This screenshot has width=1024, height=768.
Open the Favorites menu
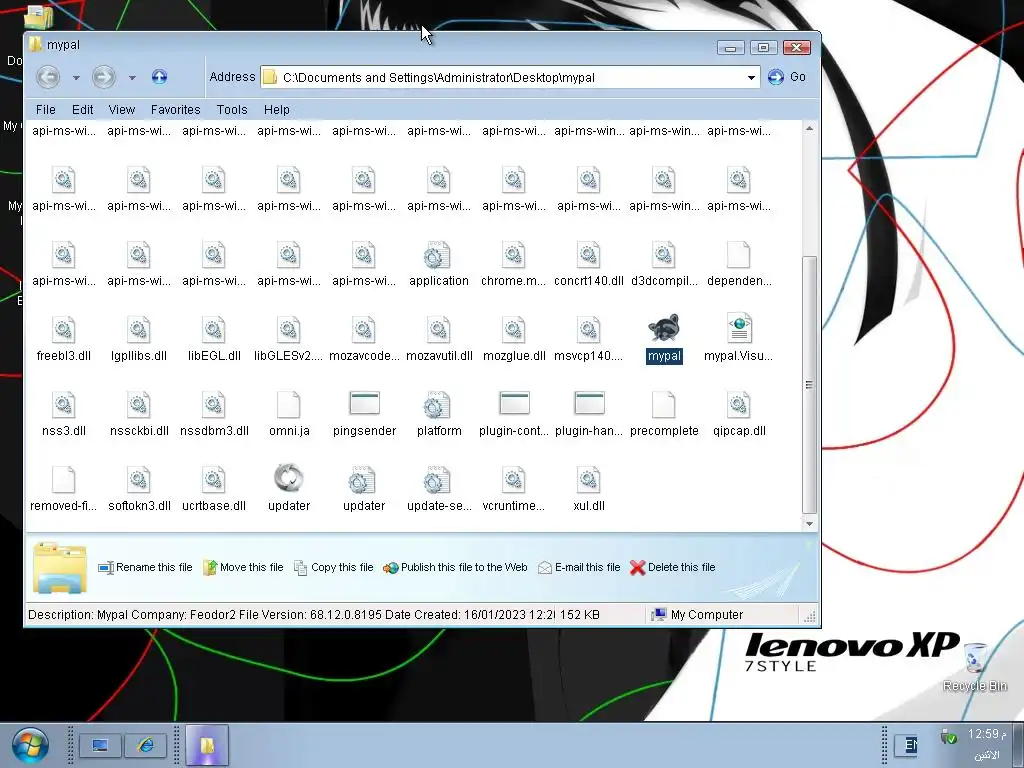click(176, 110)
